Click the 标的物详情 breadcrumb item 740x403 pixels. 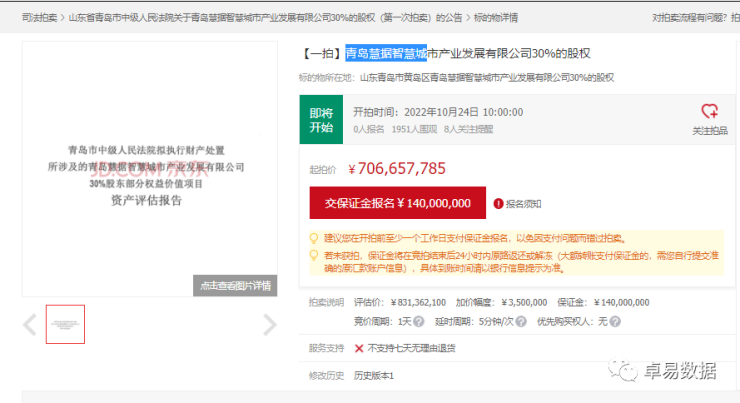tap(496, 18)
